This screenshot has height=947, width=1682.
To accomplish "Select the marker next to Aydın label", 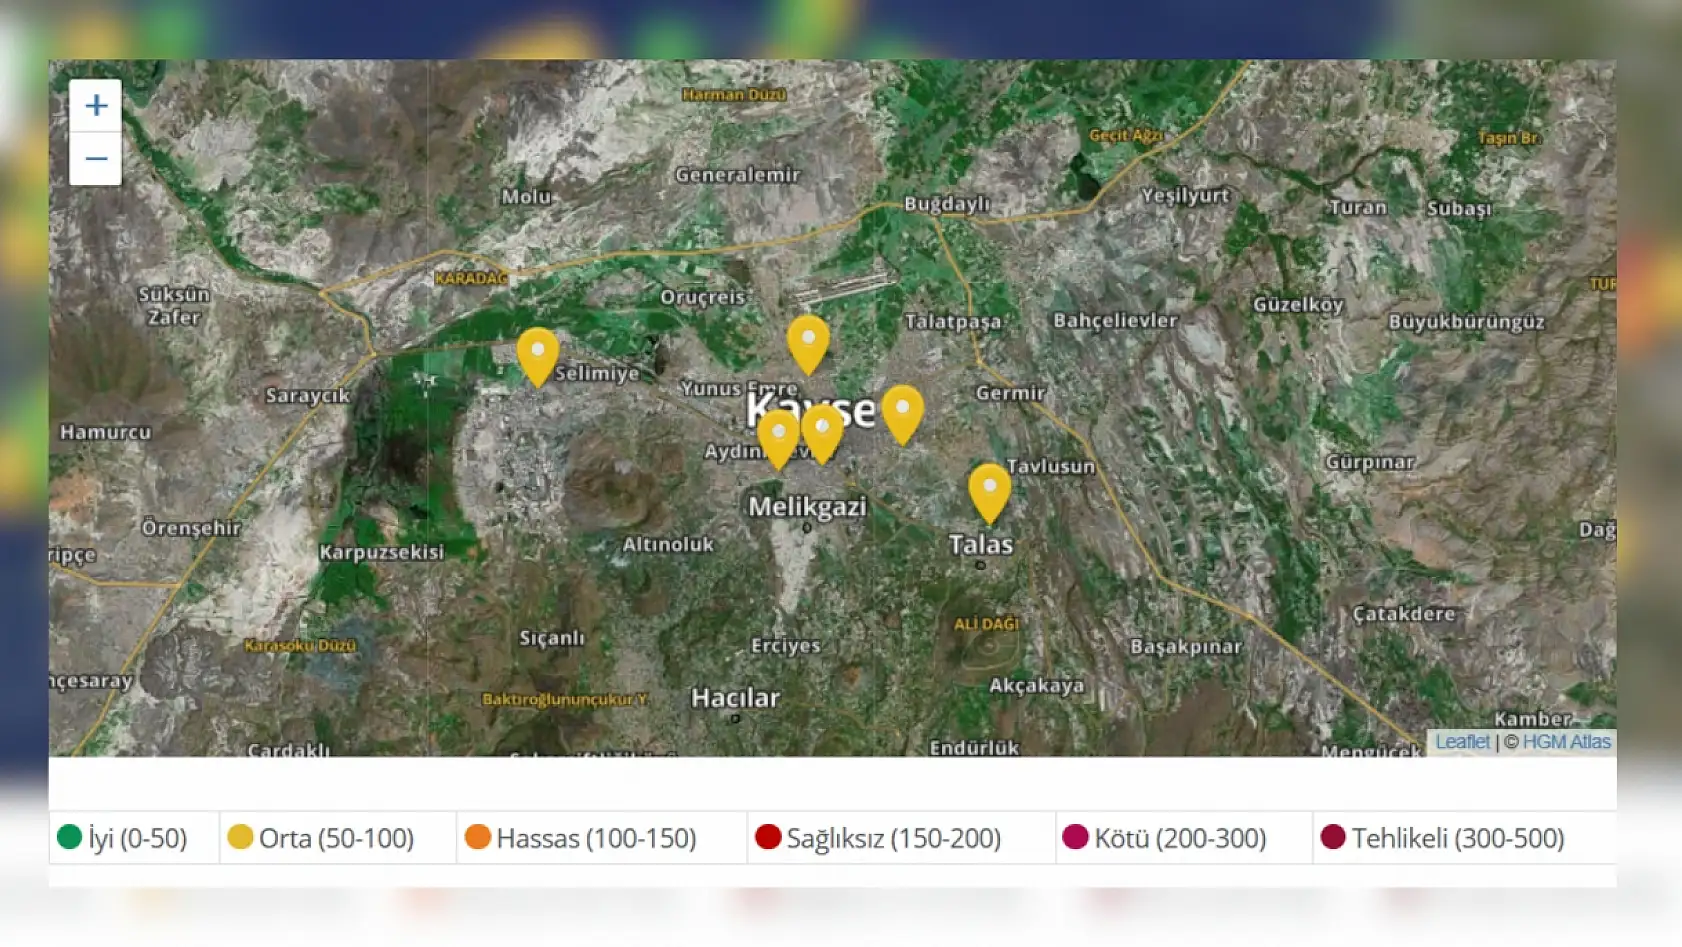I will tap(778, 436).
